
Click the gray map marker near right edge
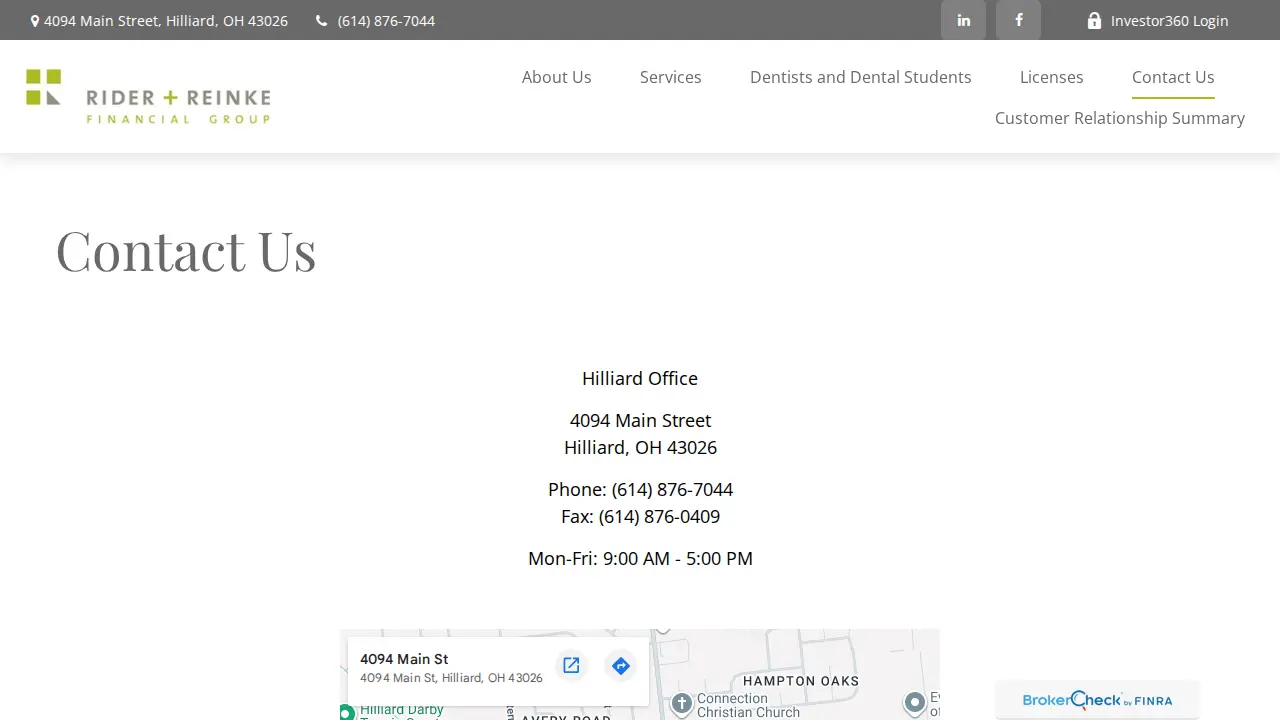pyautogui.click(x=914, y=703)
